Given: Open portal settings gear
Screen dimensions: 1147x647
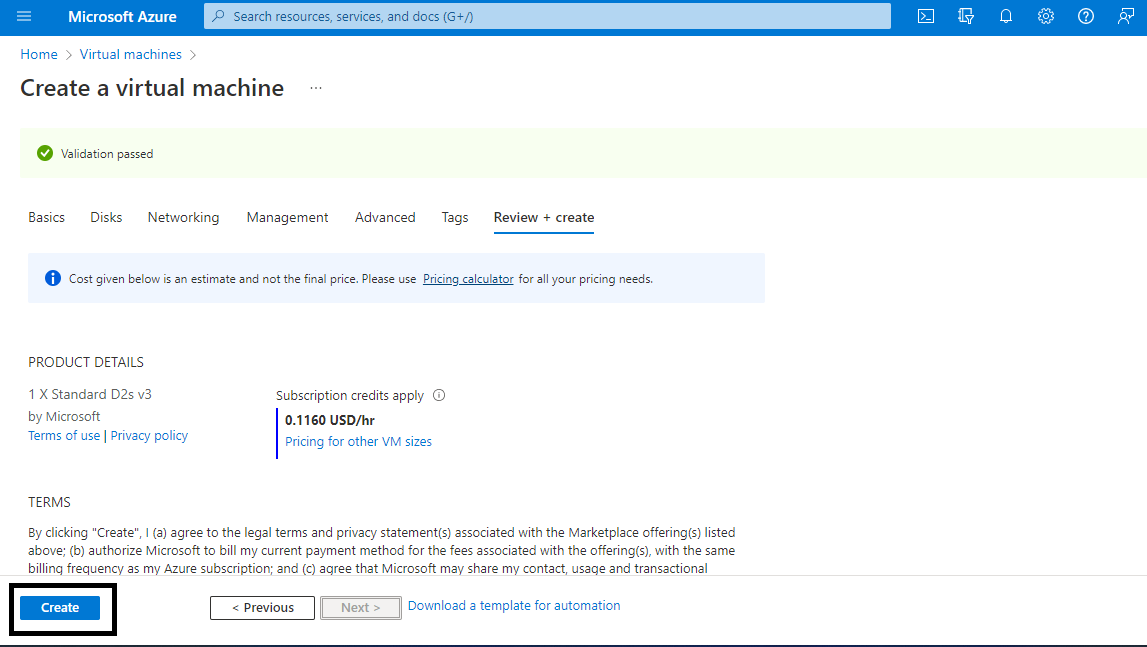Looking at the screenshot, I should [x=1046, y=16].
